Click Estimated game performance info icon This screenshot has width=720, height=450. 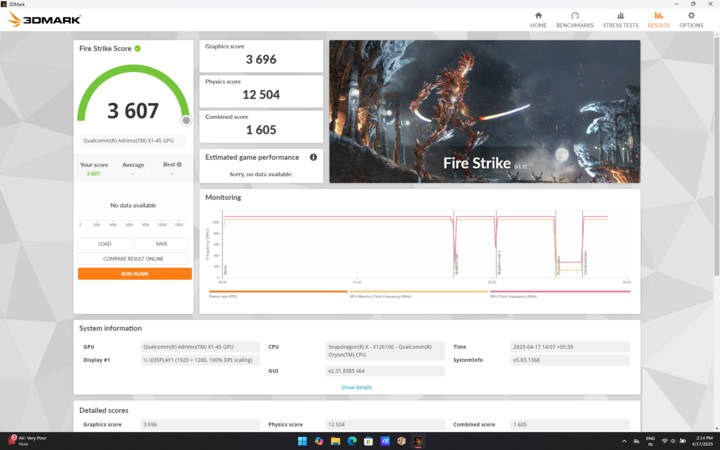313,157
